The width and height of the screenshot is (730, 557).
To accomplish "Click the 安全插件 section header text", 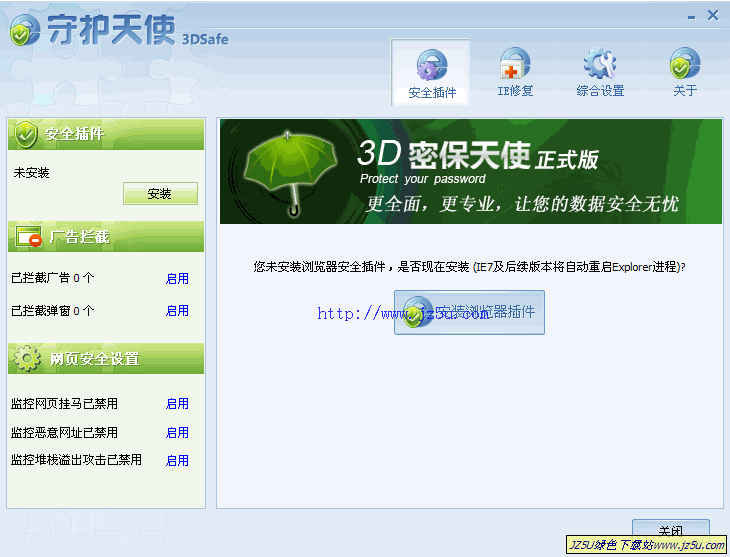I will 74,134.
